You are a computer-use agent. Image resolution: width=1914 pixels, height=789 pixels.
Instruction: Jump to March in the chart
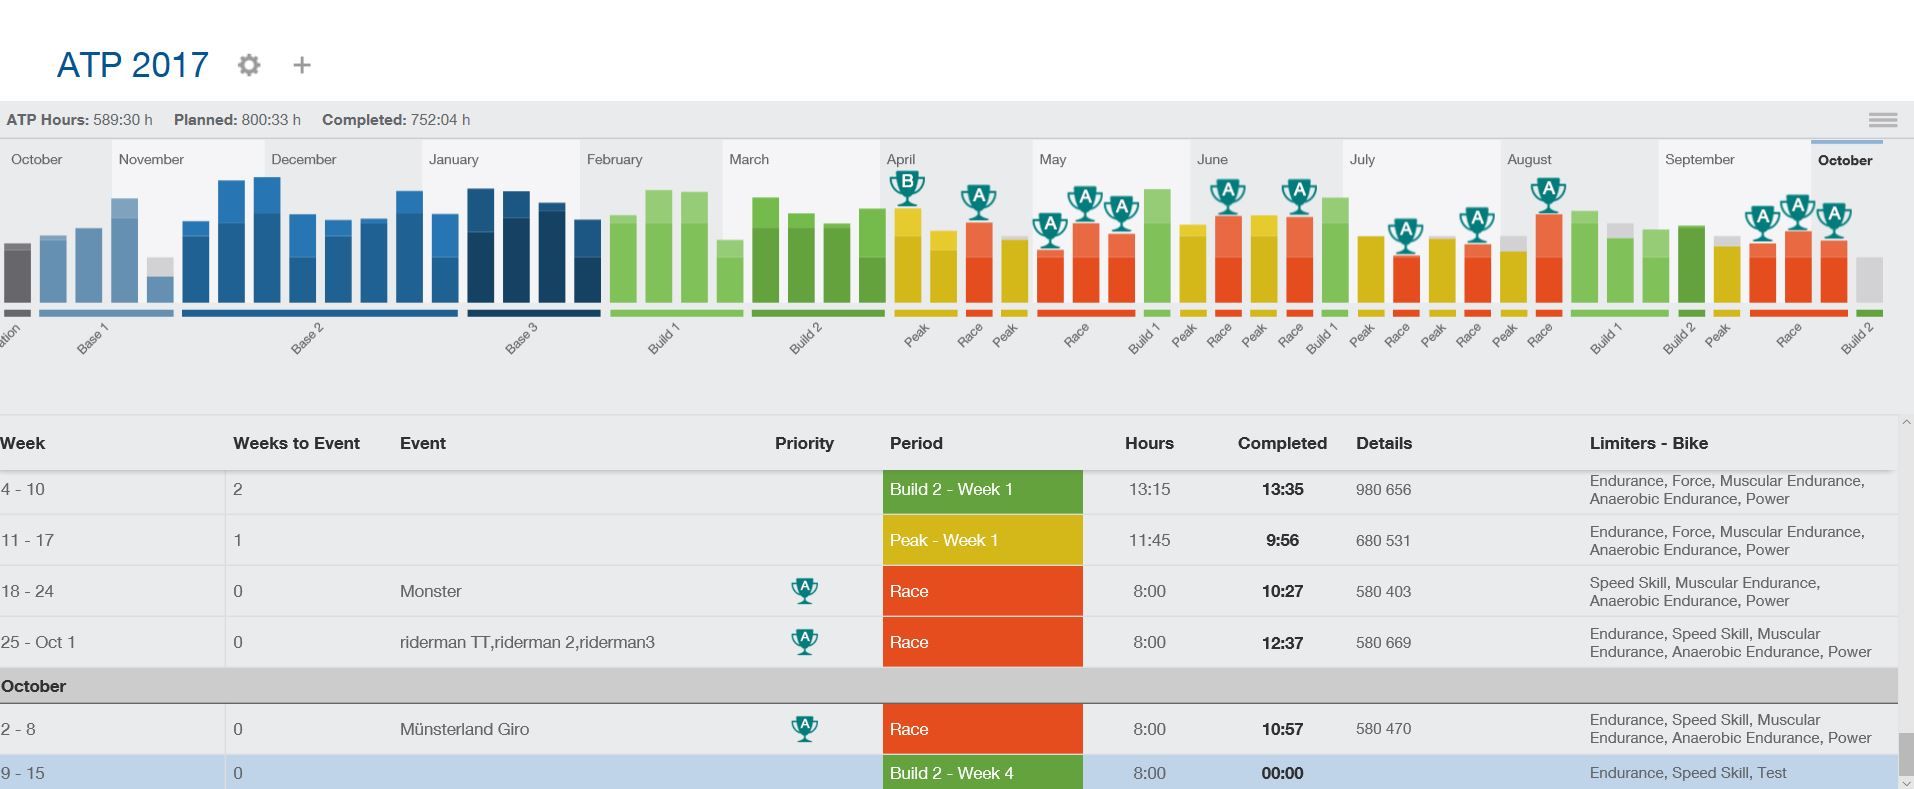749,159
